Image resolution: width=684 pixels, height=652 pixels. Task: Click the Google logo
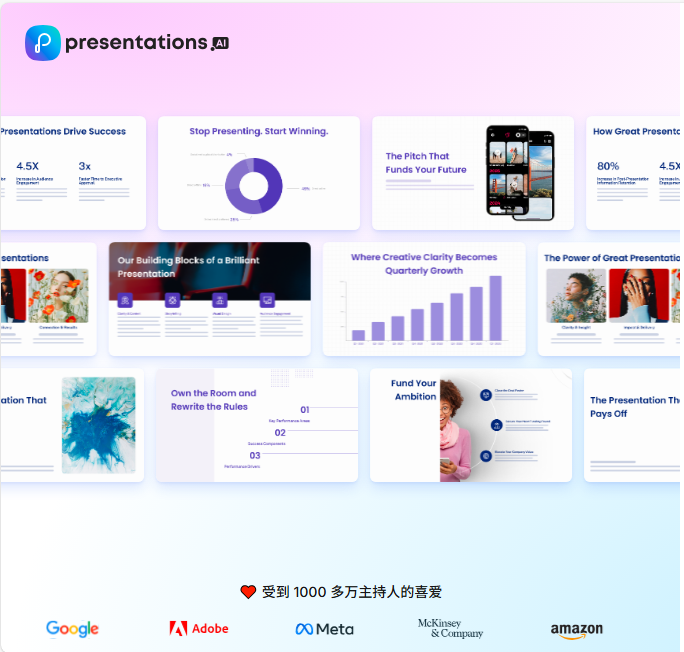point(72,629)
